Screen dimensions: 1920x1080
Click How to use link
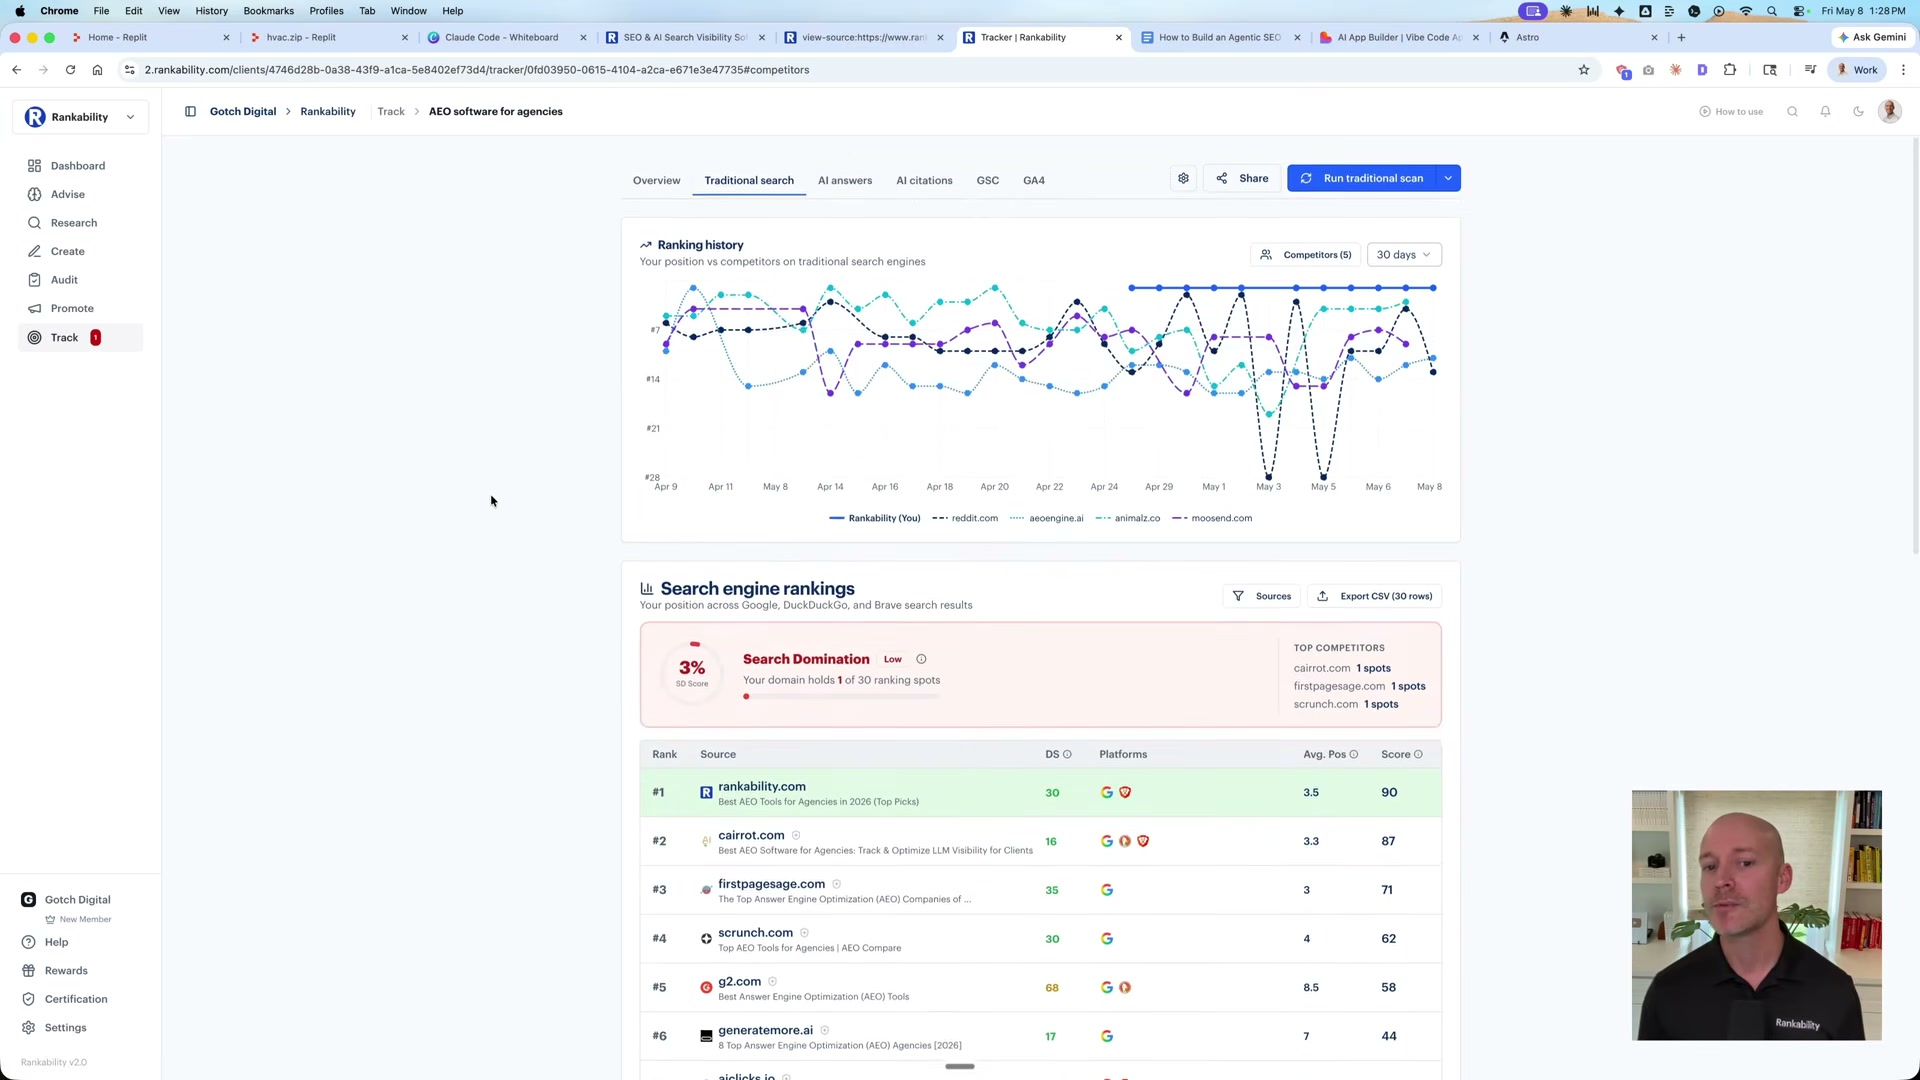point(1731,111)
